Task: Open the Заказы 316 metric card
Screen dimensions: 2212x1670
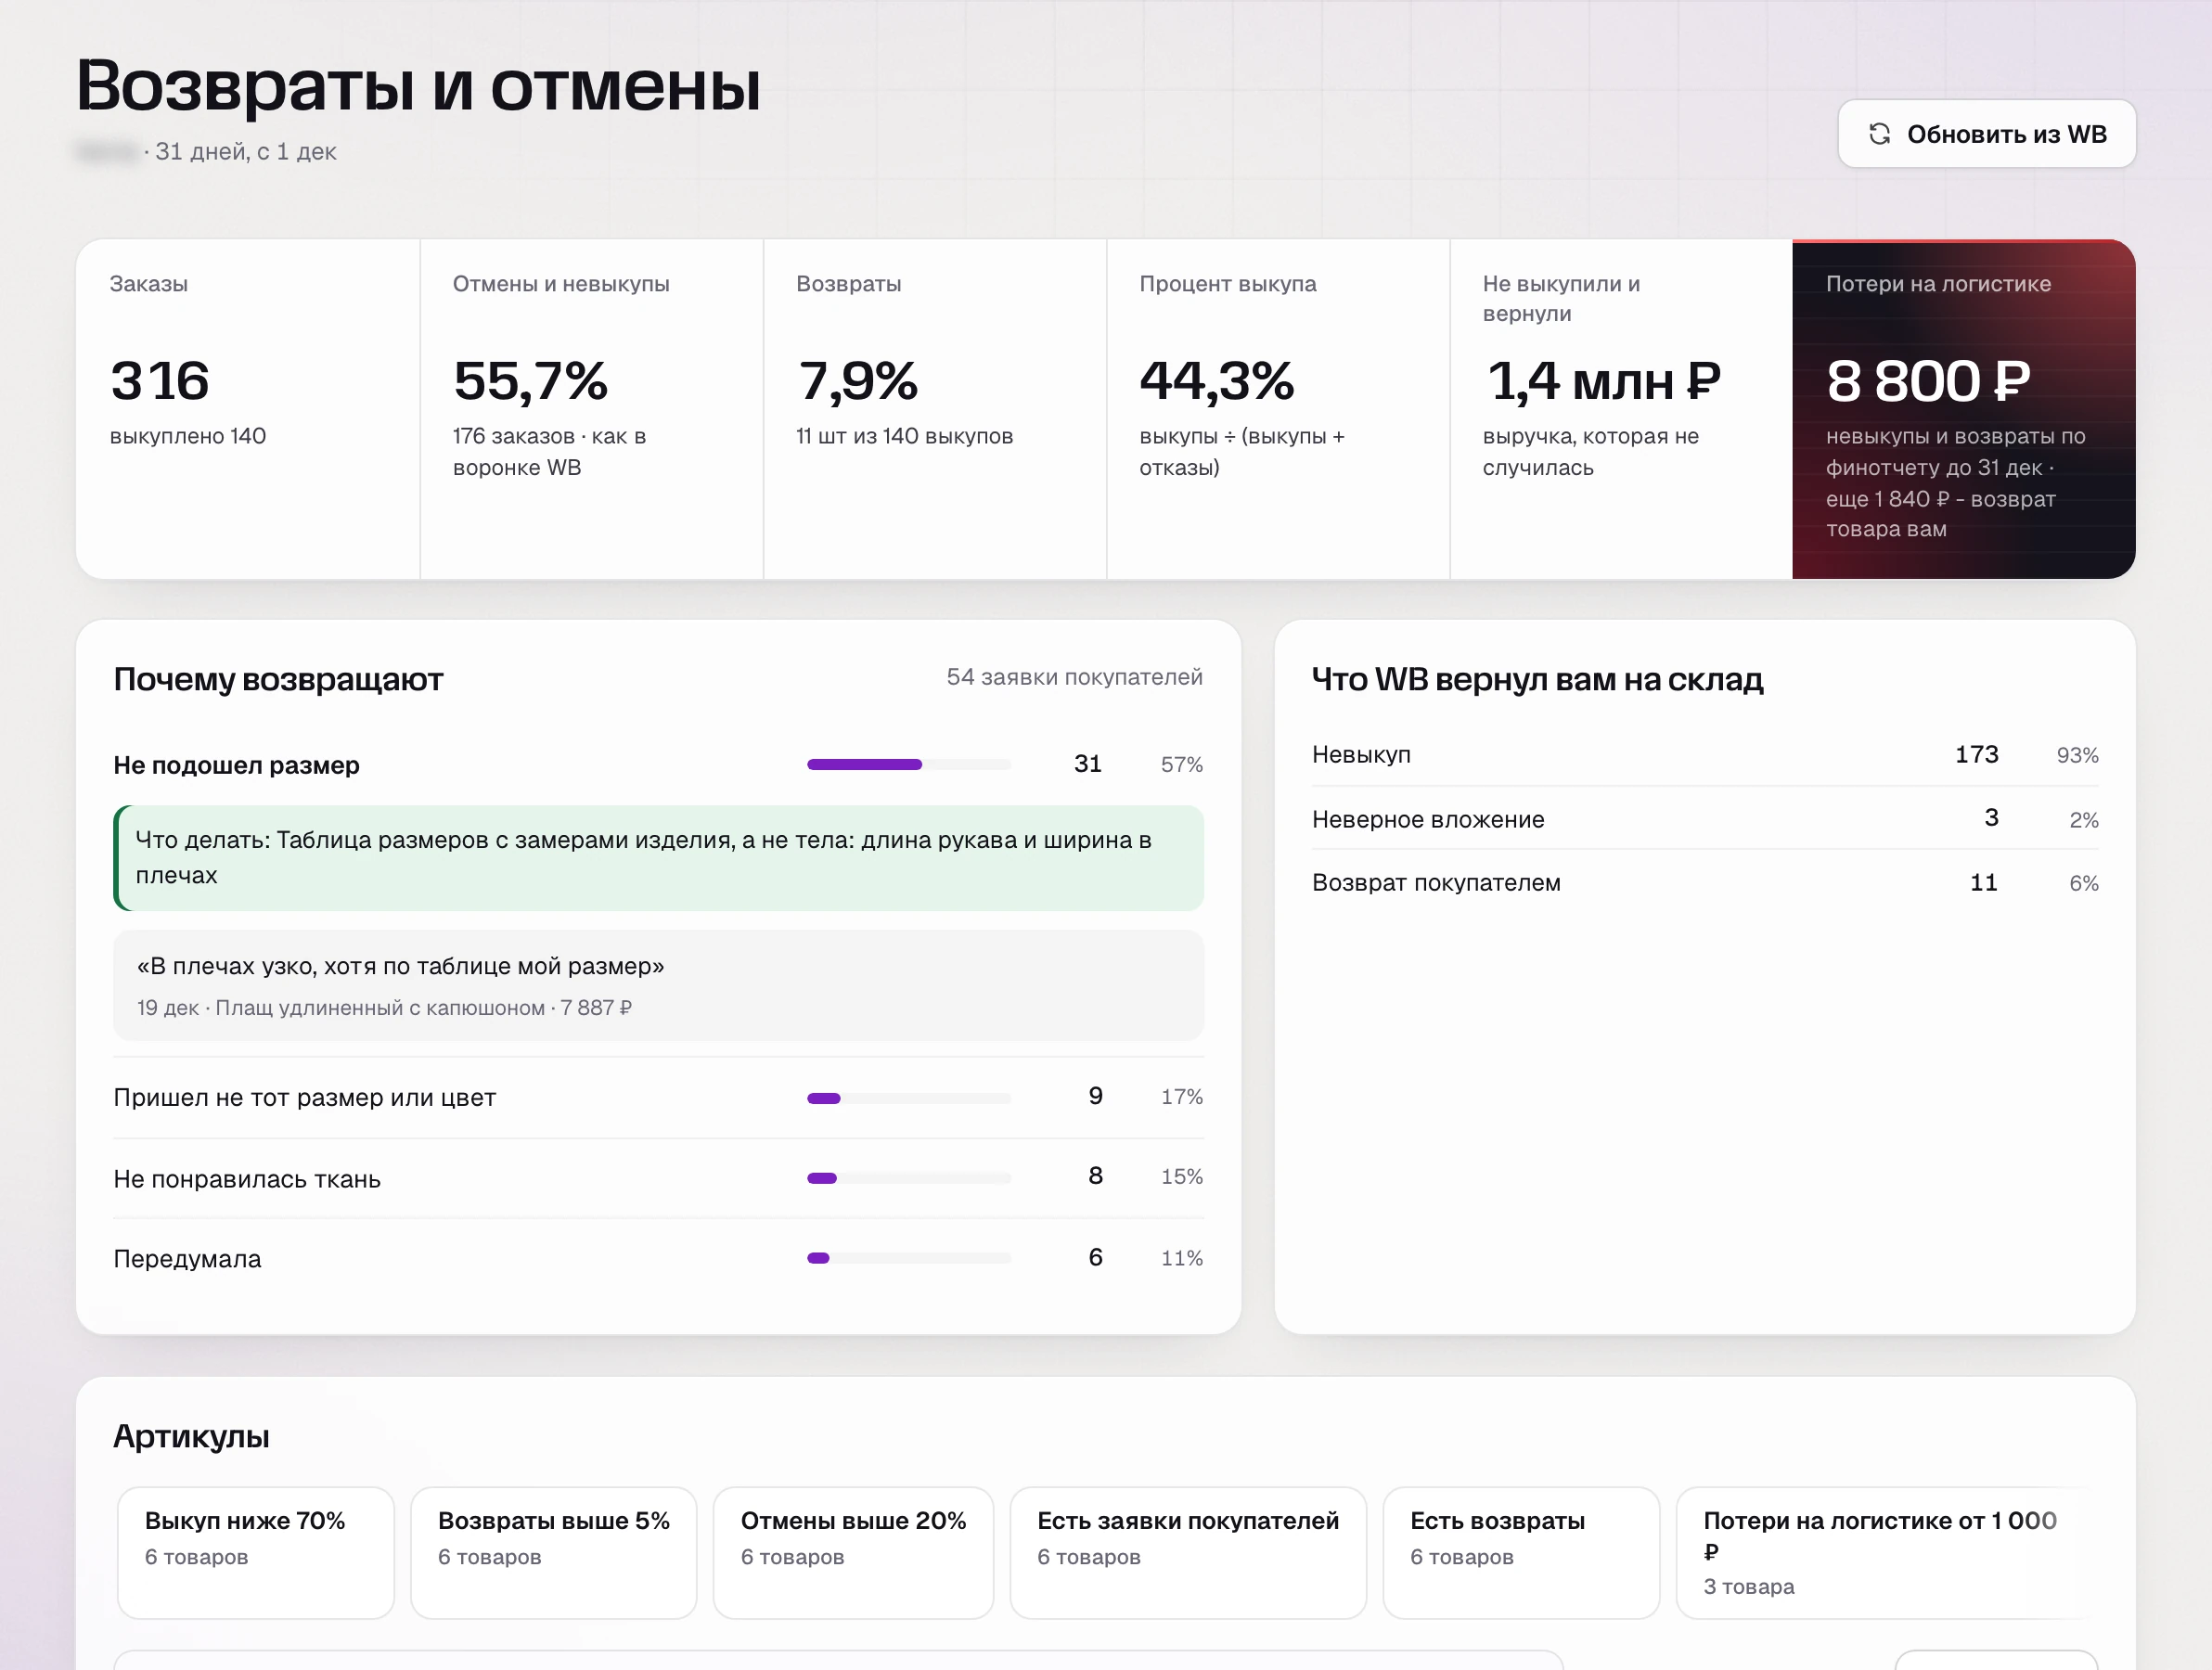Action: point(248,409)
